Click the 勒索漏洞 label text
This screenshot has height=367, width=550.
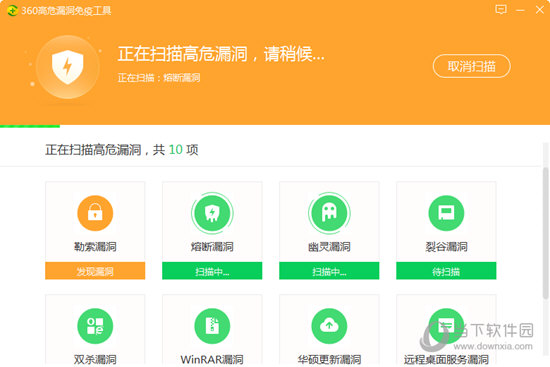click(95, 247)
